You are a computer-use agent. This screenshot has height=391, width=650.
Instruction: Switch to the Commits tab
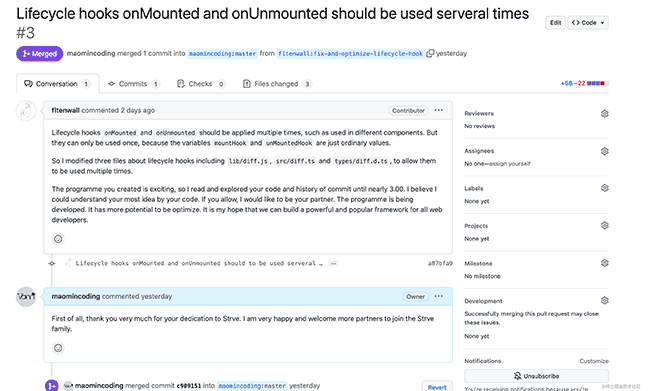click(x=133, y=84)
